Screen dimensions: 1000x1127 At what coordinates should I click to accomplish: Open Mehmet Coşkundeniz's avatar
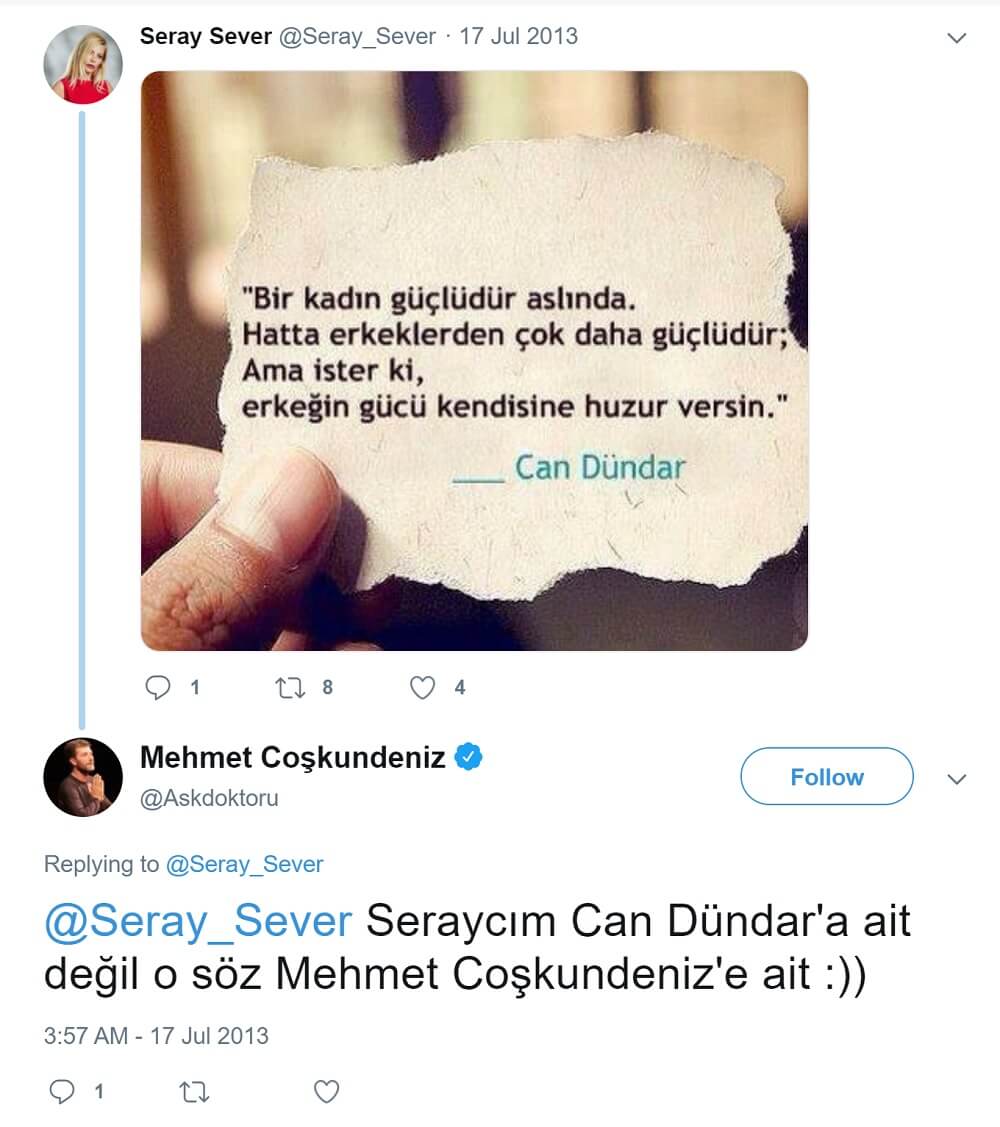point(83,777)
